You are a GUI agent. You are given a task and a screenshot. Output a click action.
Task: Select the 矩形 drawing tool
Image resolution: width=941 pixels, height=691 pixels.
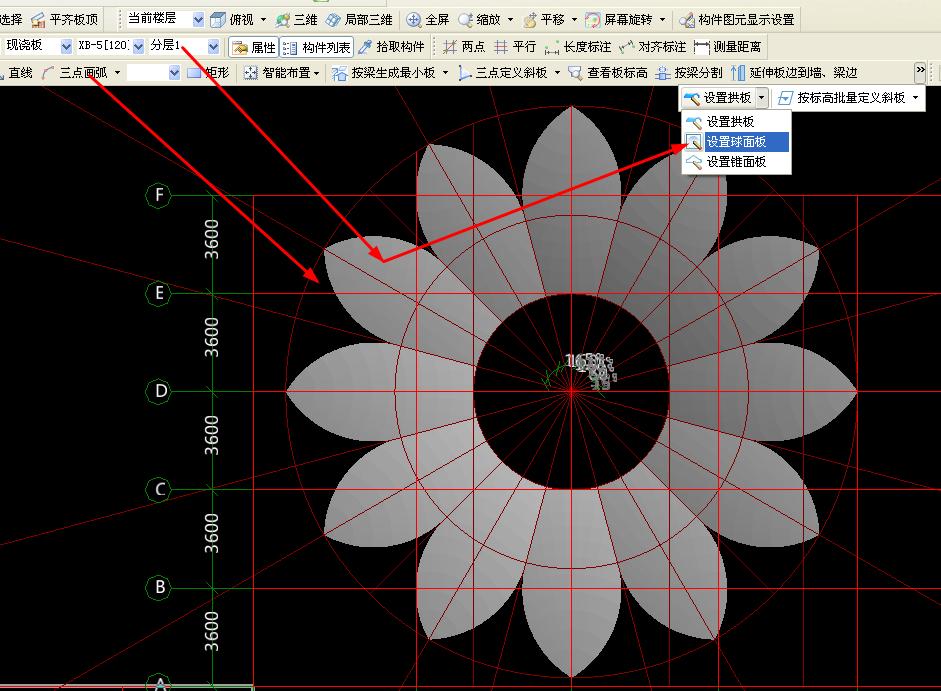208,73
